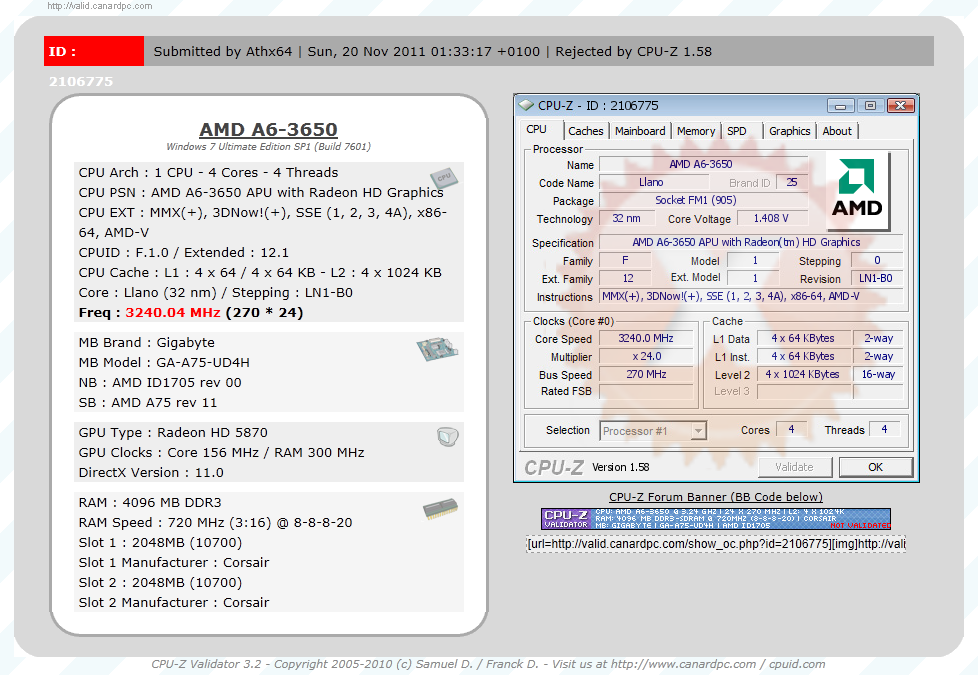Switch to the Graphics tab
The width and height of the screenshot is (978, 675).
789,131
